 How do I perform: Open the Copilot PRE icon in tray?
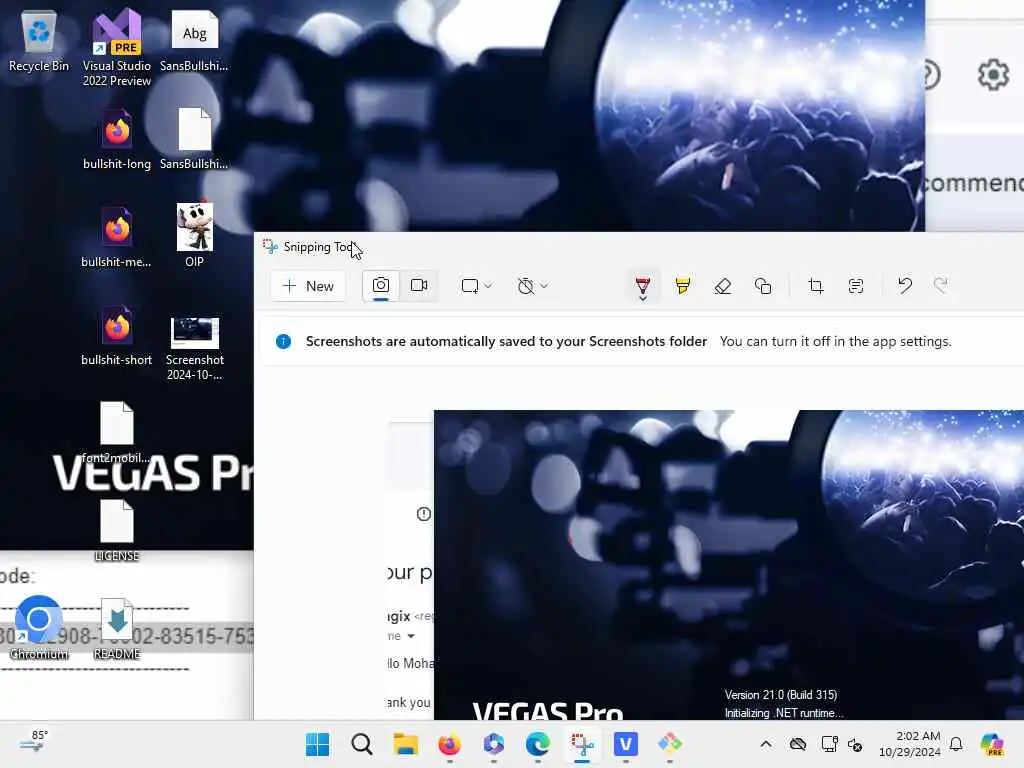(x=992, y=744)
